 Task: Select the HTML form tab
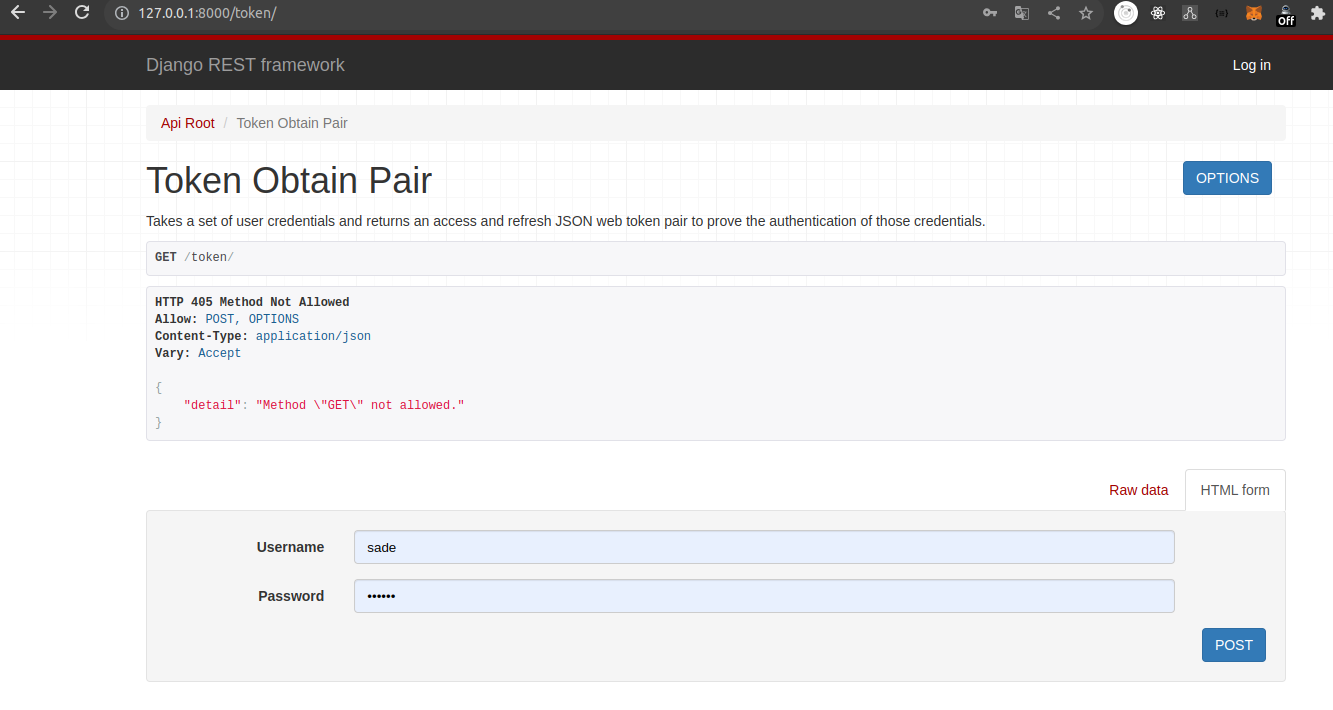(x=1234, y=490)
